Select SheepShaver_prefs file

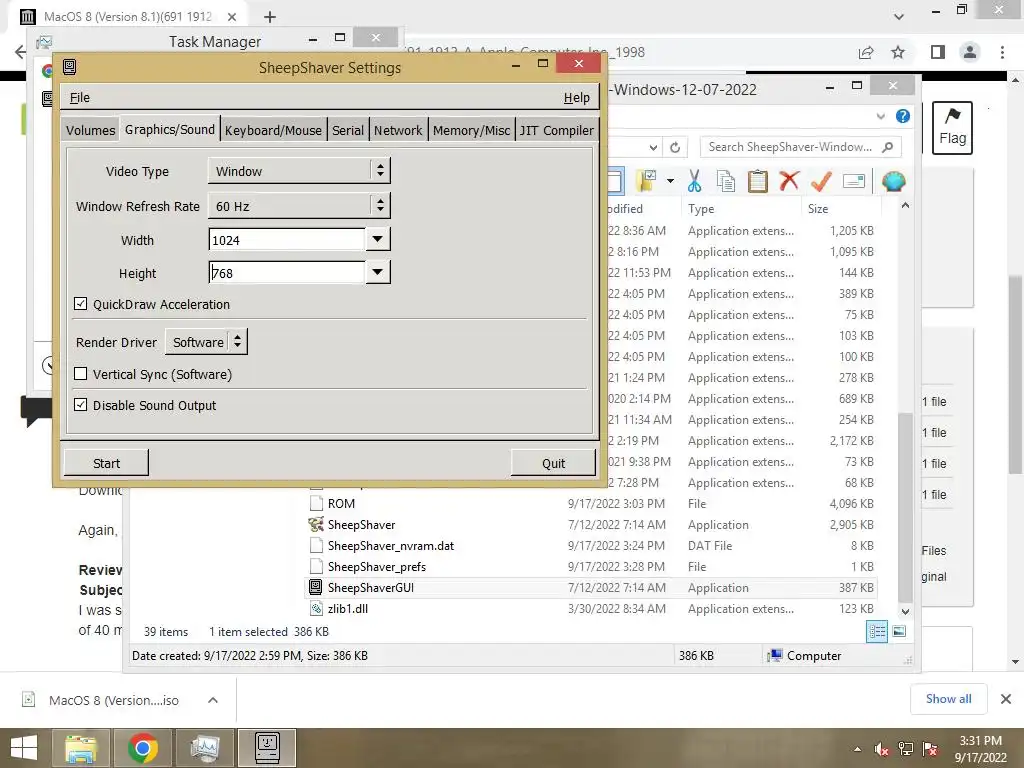point(592,566)
